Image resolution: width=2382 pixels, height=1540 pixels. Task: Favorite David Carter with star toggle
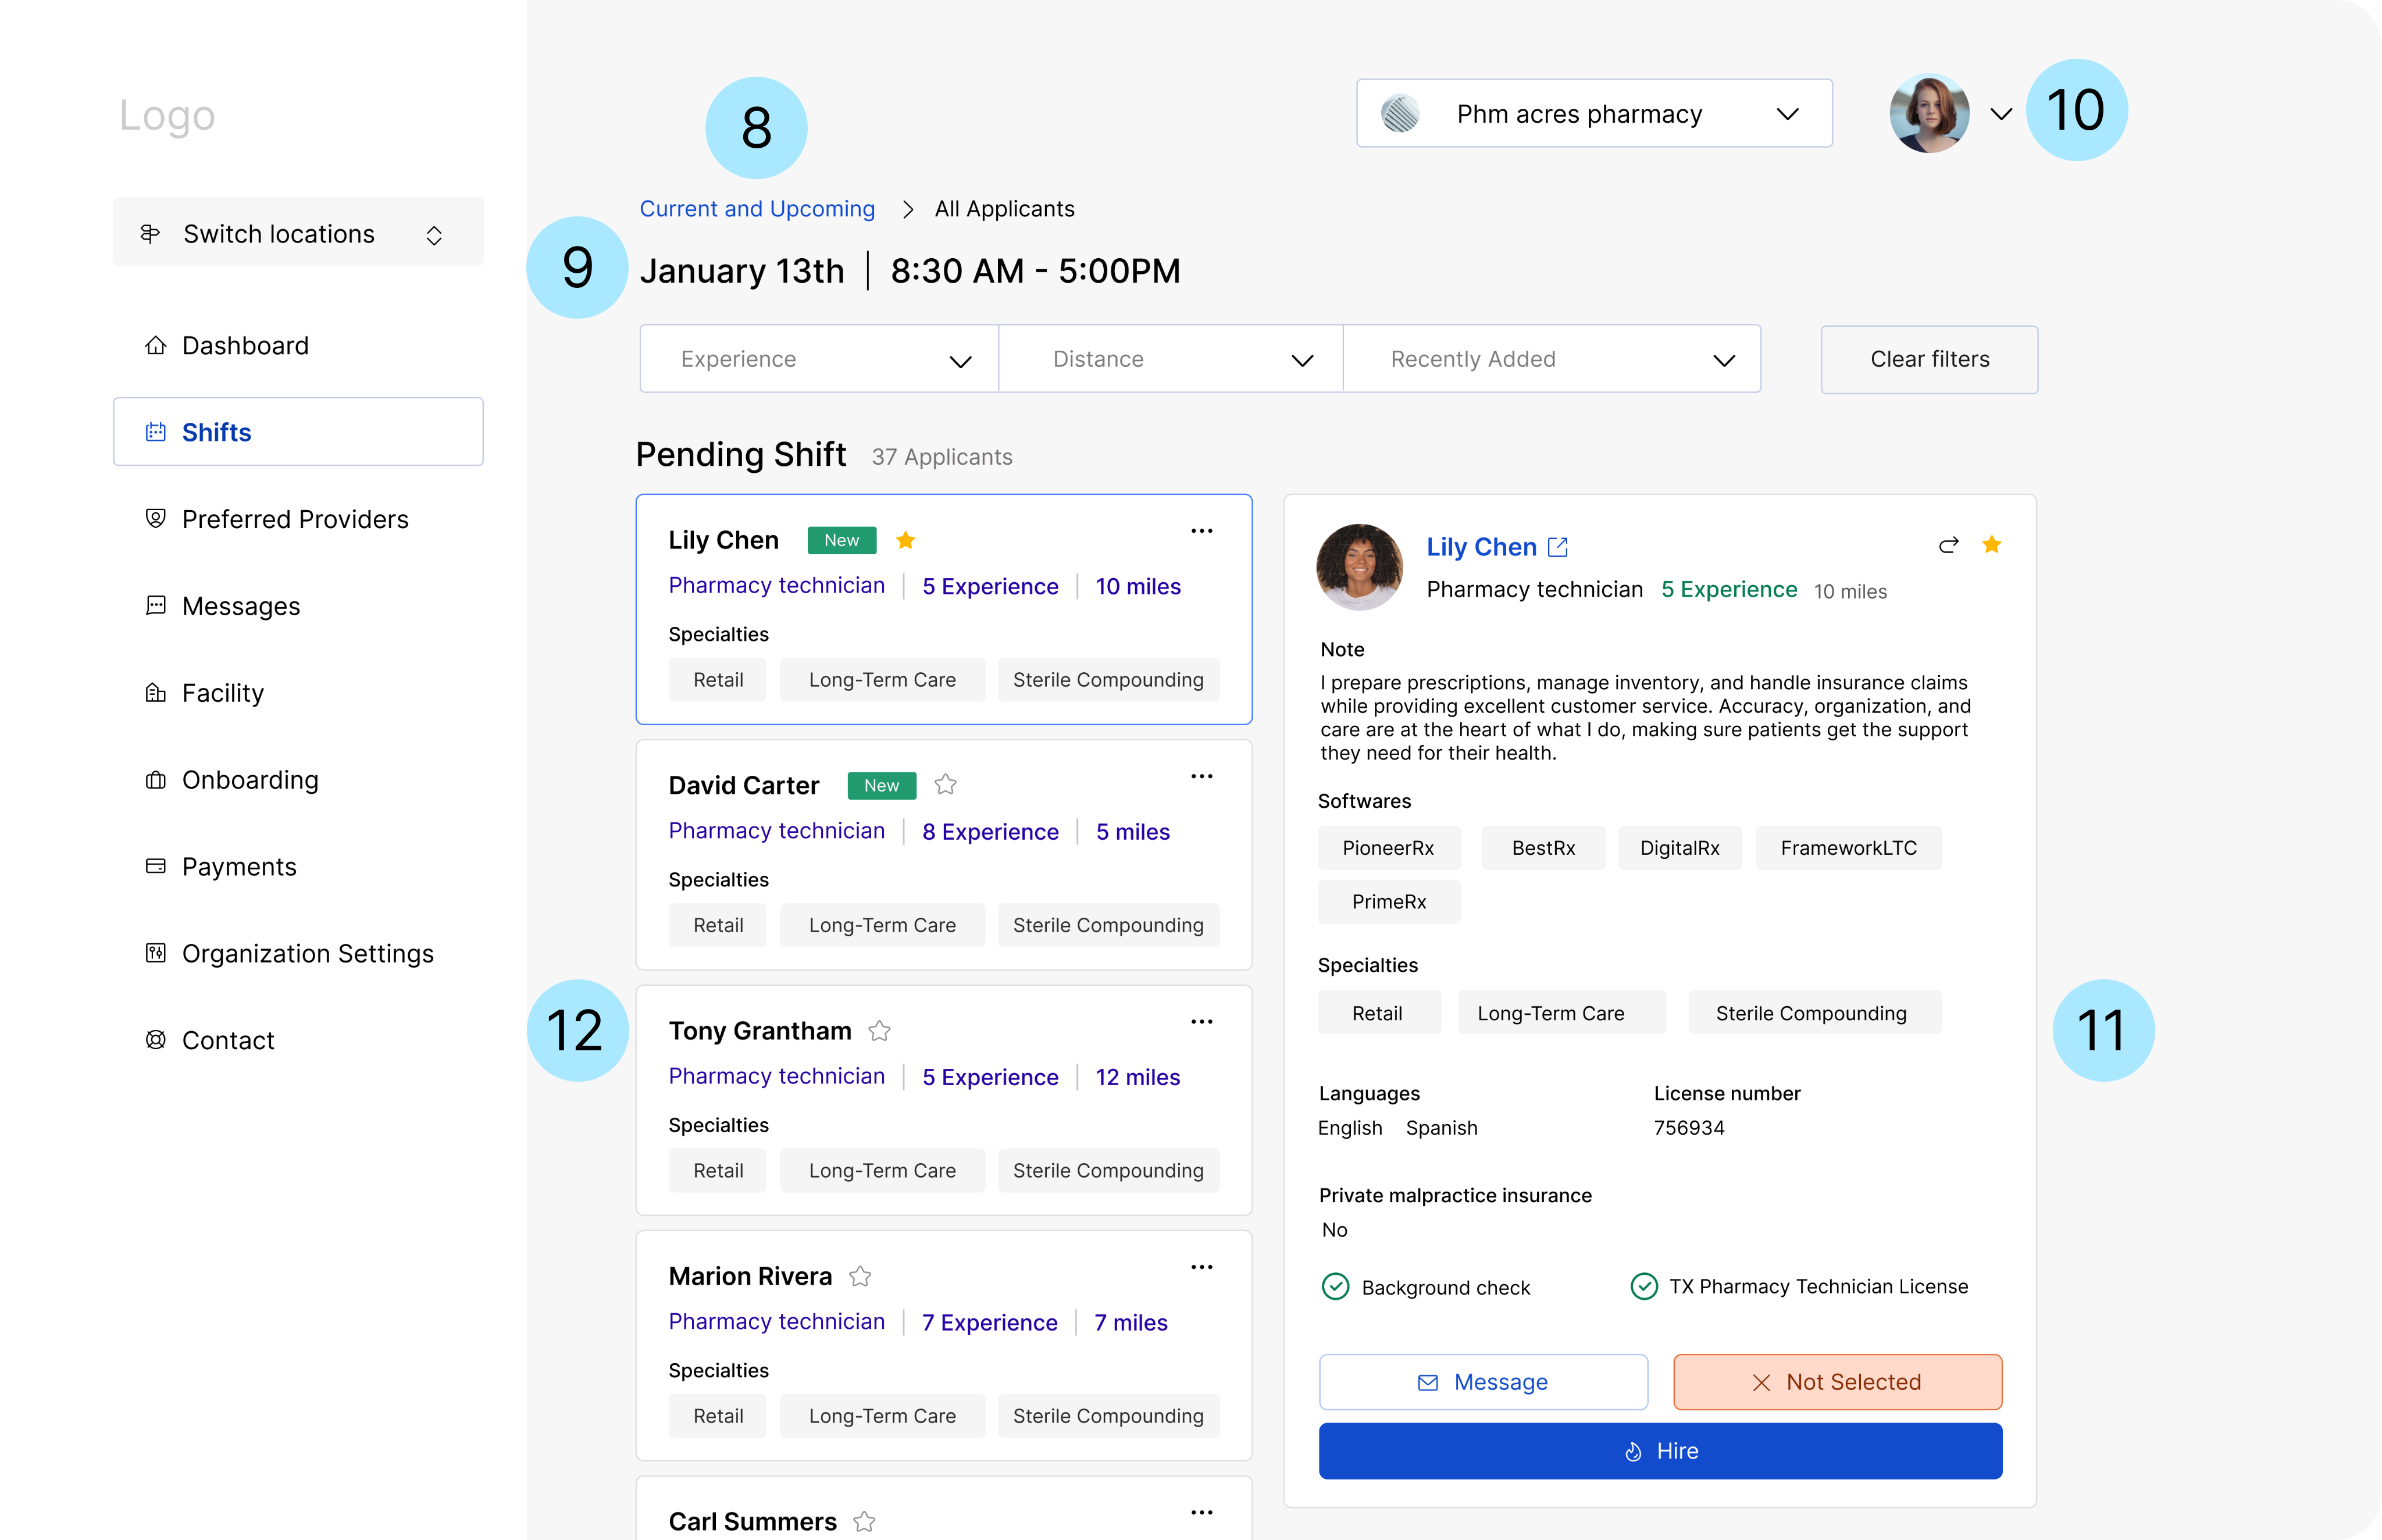click(945, 785)
